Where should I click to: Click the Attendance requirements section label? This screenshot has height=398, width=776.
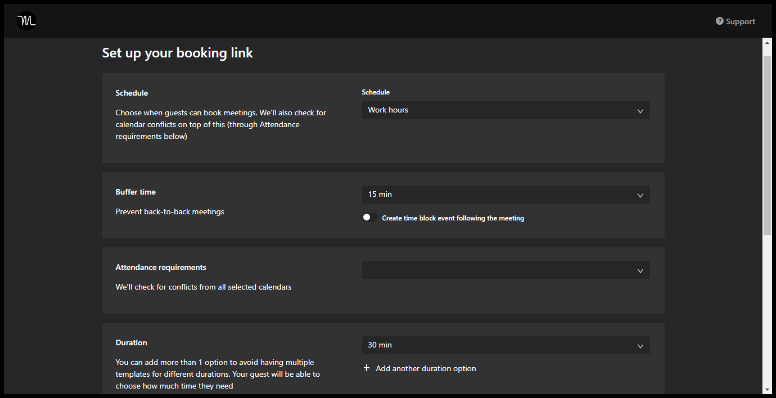coord(161,267)
